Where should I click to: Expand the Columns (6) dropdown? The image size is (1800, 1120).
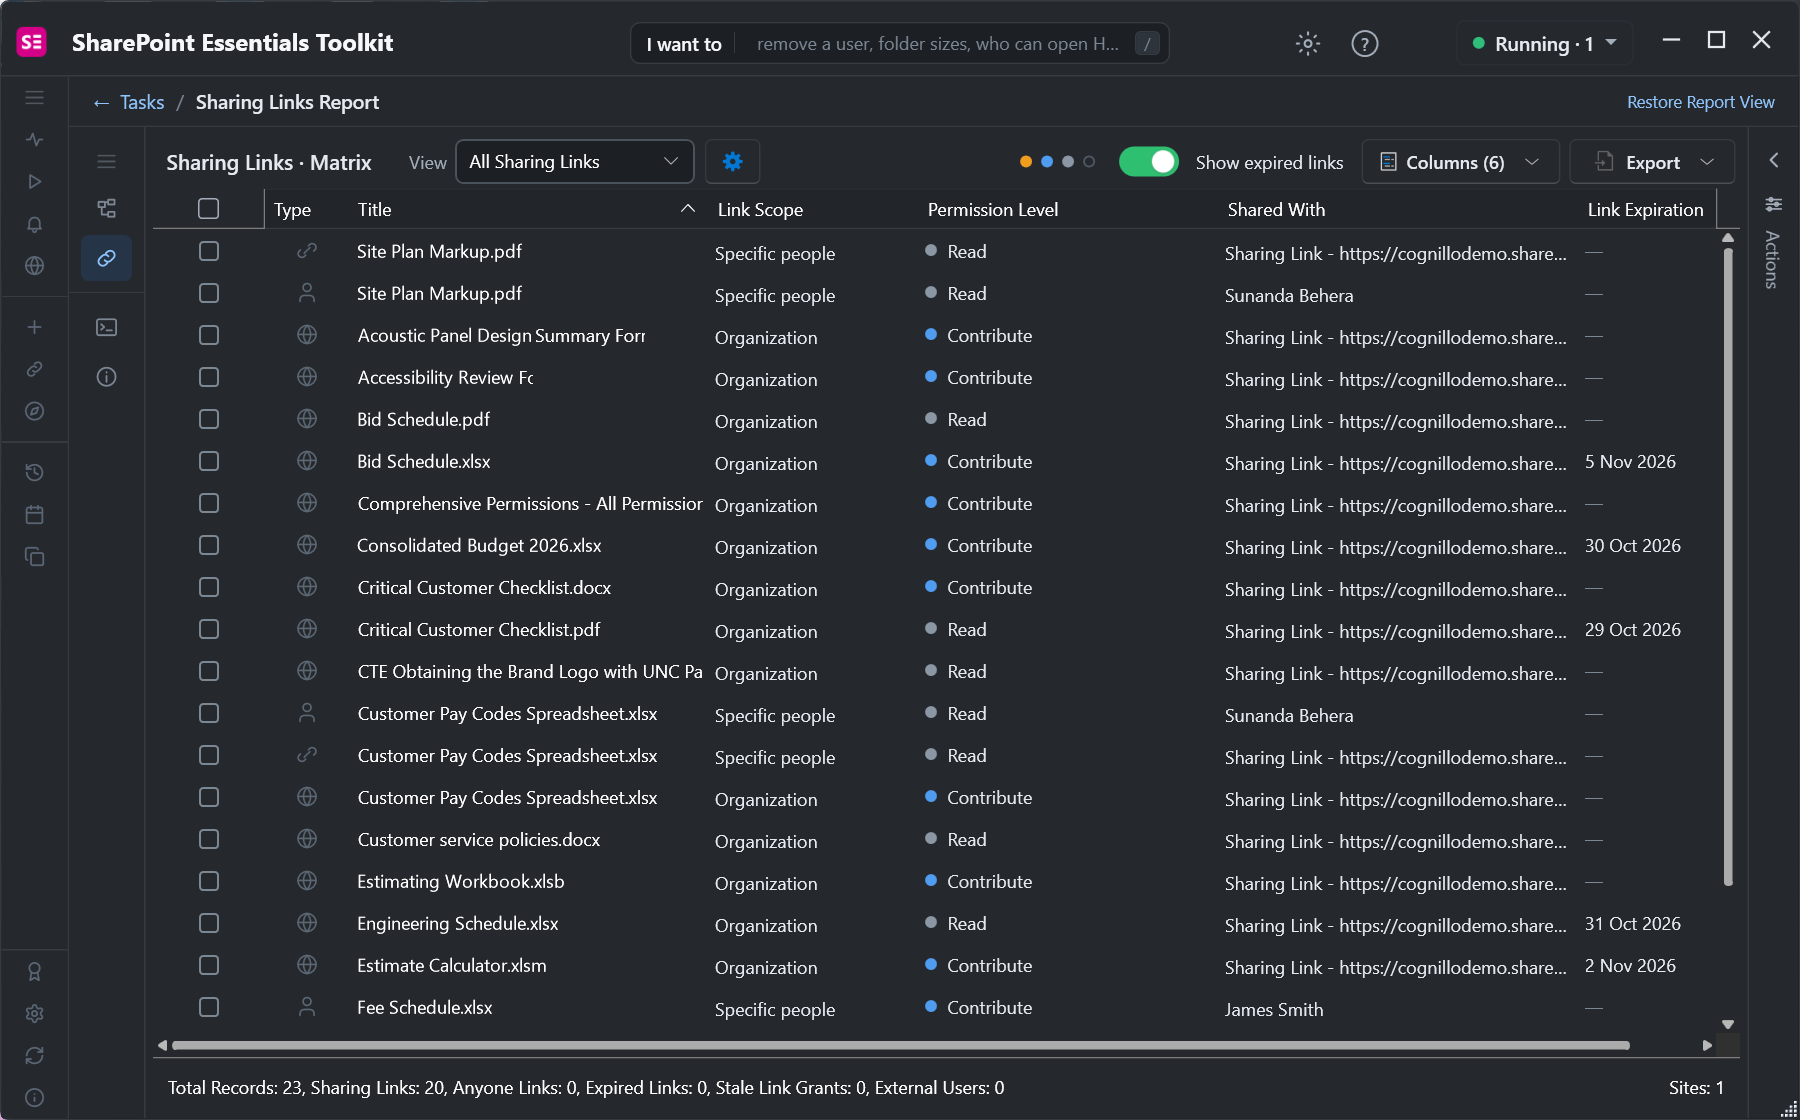(x=1460, y=162)
